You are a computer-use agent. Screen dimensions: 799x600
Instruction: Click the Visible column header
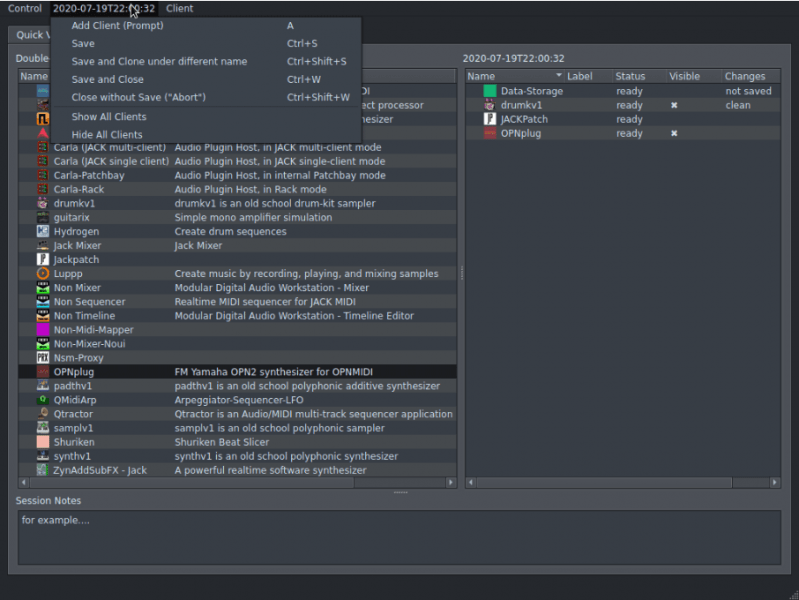[x=694, y=76]
